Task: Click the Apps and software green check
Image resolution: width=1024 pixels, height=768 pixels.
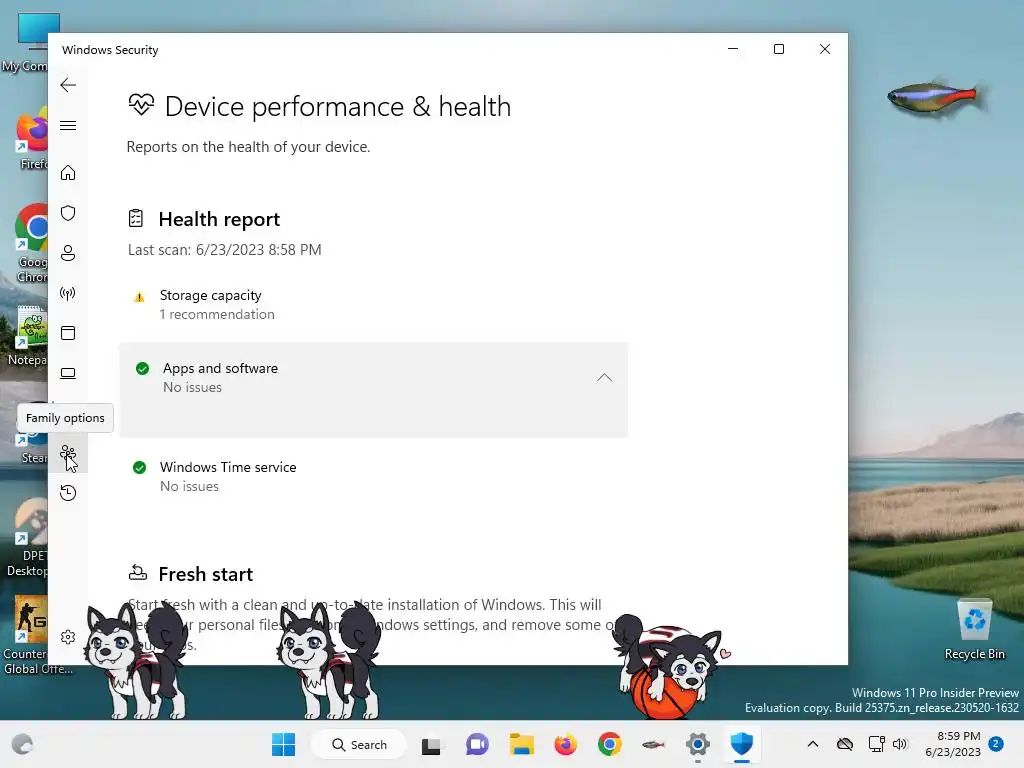Action: tap(142, 368)
